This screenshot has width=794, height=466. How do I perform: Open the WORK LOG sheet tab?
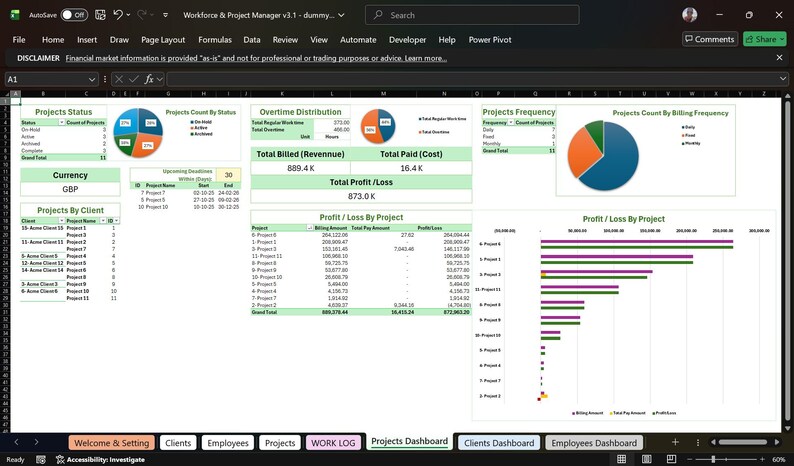coord(333,443)
